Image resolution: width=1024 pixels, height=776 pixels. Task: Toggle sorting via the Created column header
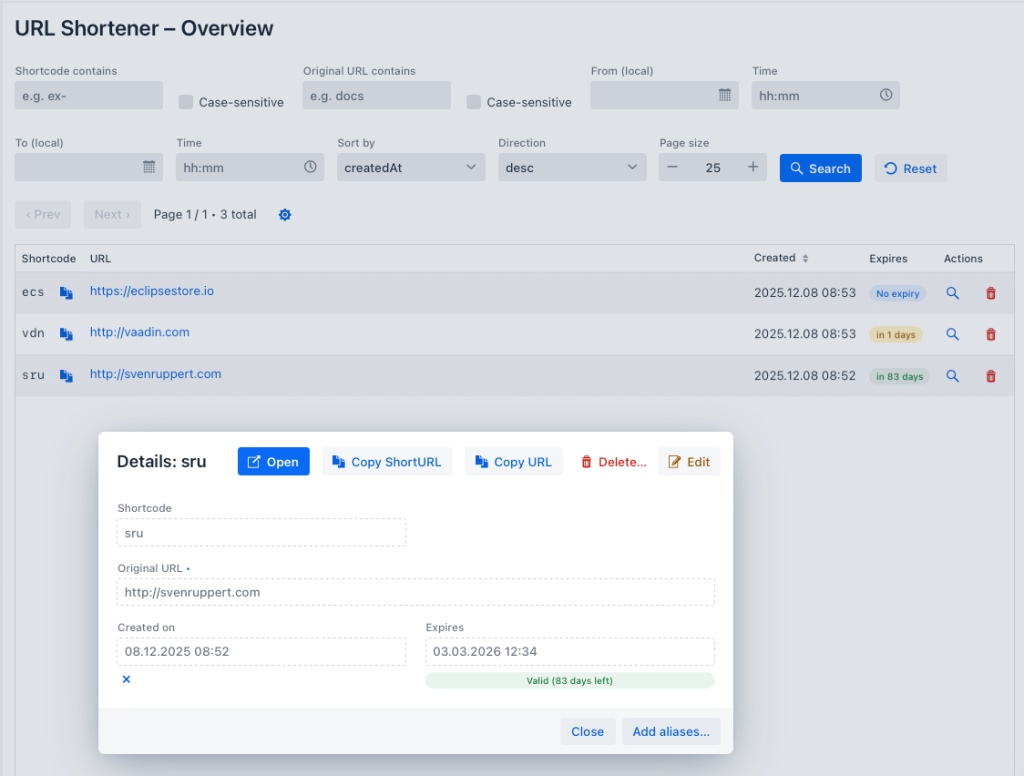coord(780,258)
